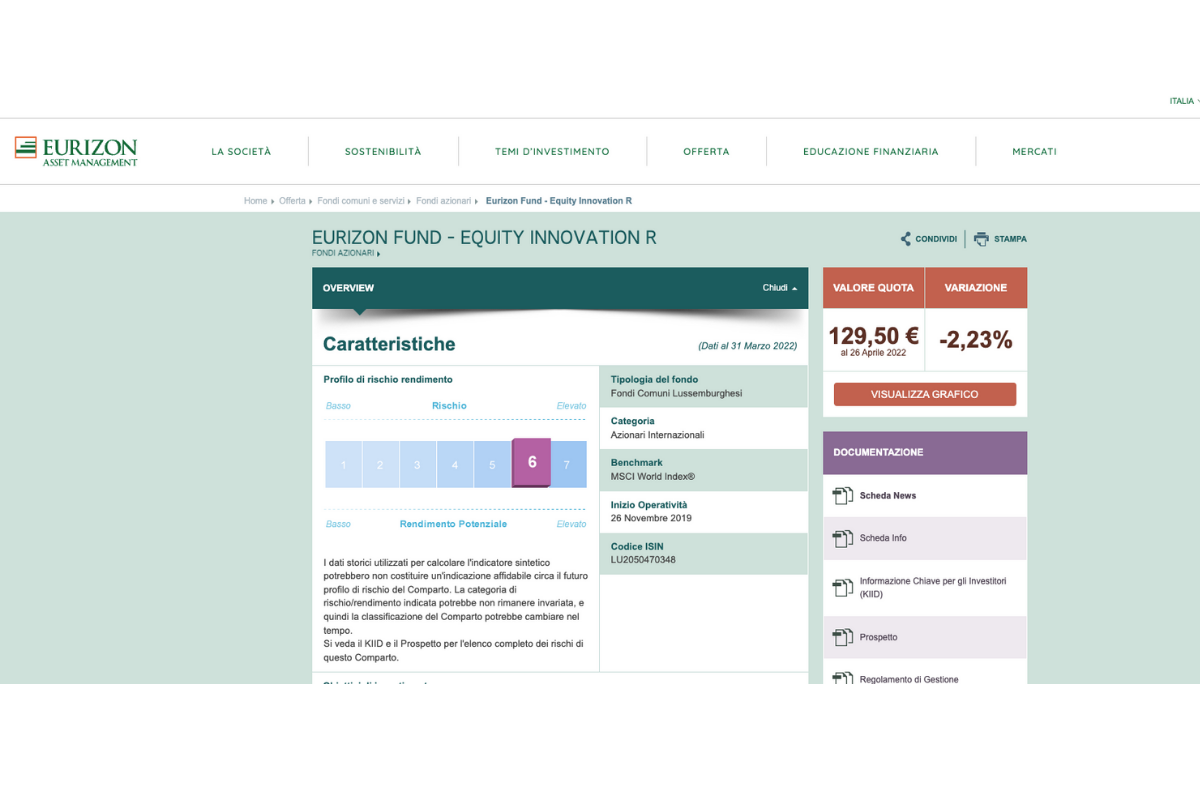Screen dimensions: 1200x800
Task: Open the La Società menu
Action: coord(241,152)
